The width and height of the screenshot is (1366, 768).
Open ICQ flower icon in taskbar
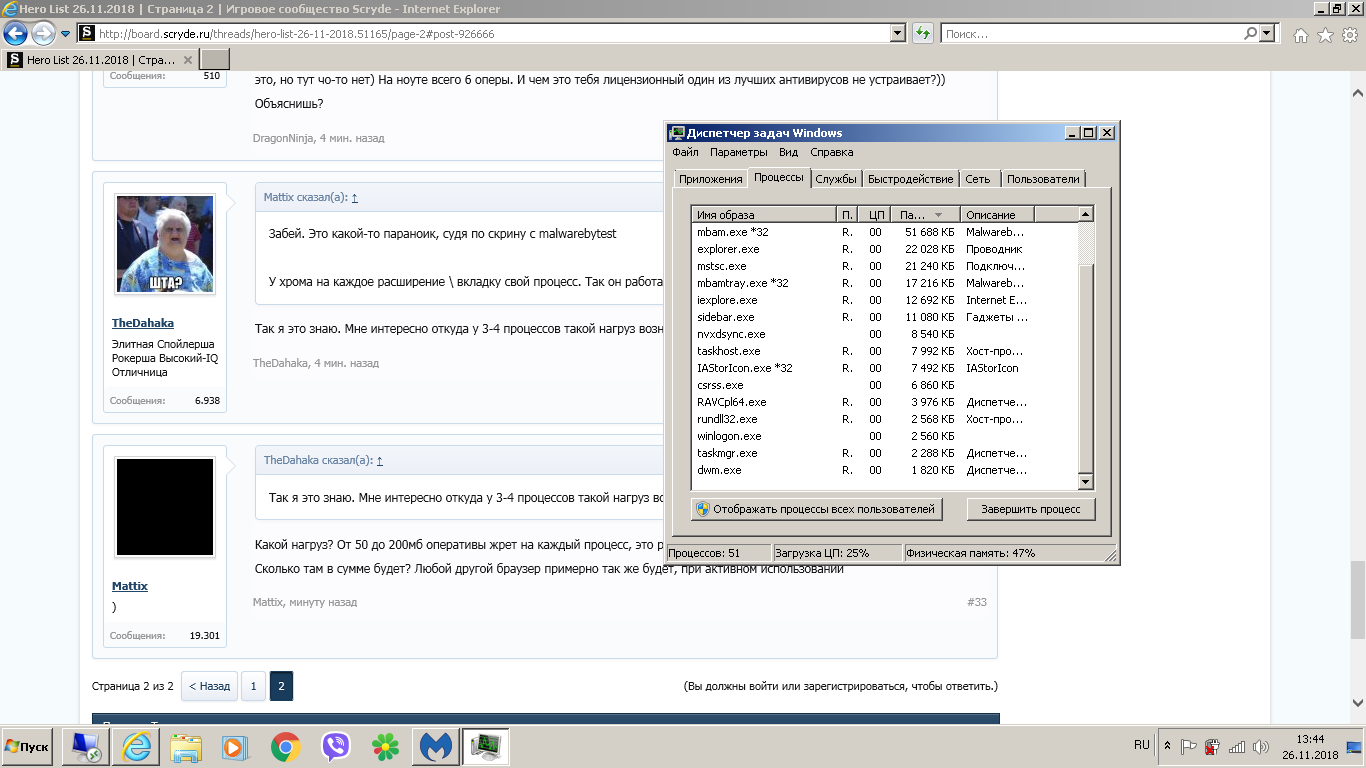click(385, 747)
